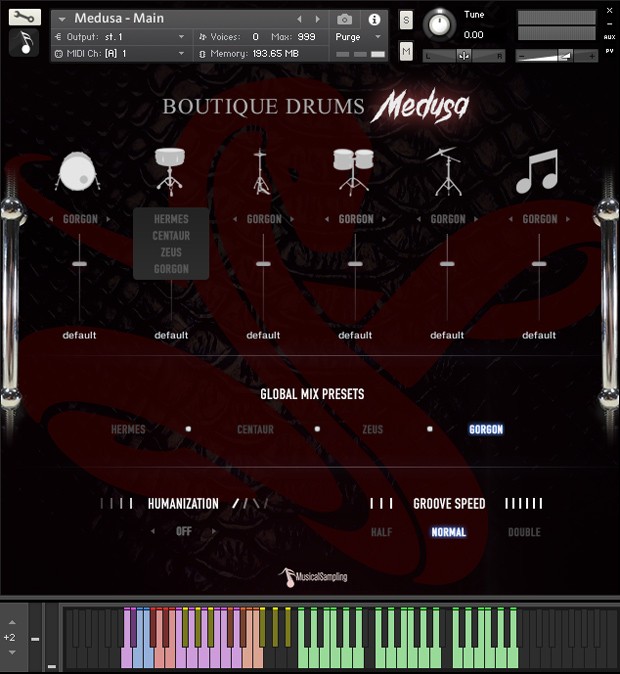The image size is (620, 674).
Task: Go to next instrument preset arrow
Action: point(317,19)
